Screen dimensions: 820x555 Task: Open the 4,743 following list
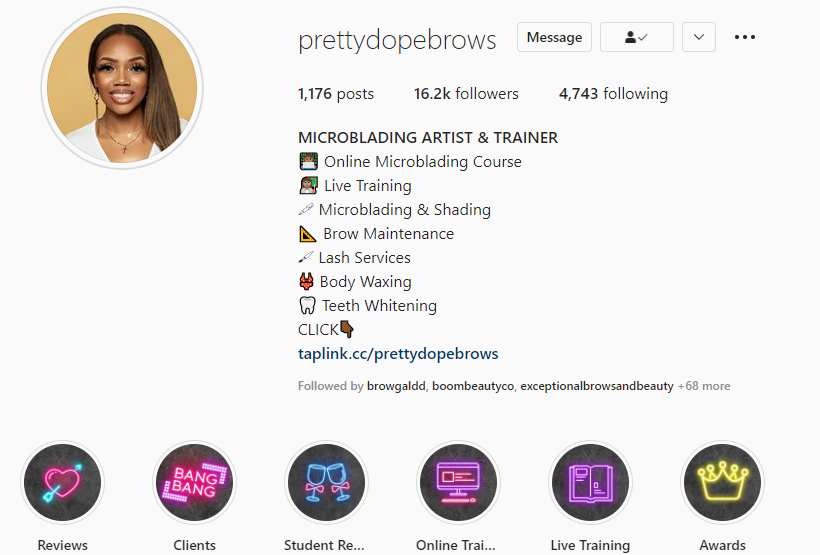[x=613, y=94]
